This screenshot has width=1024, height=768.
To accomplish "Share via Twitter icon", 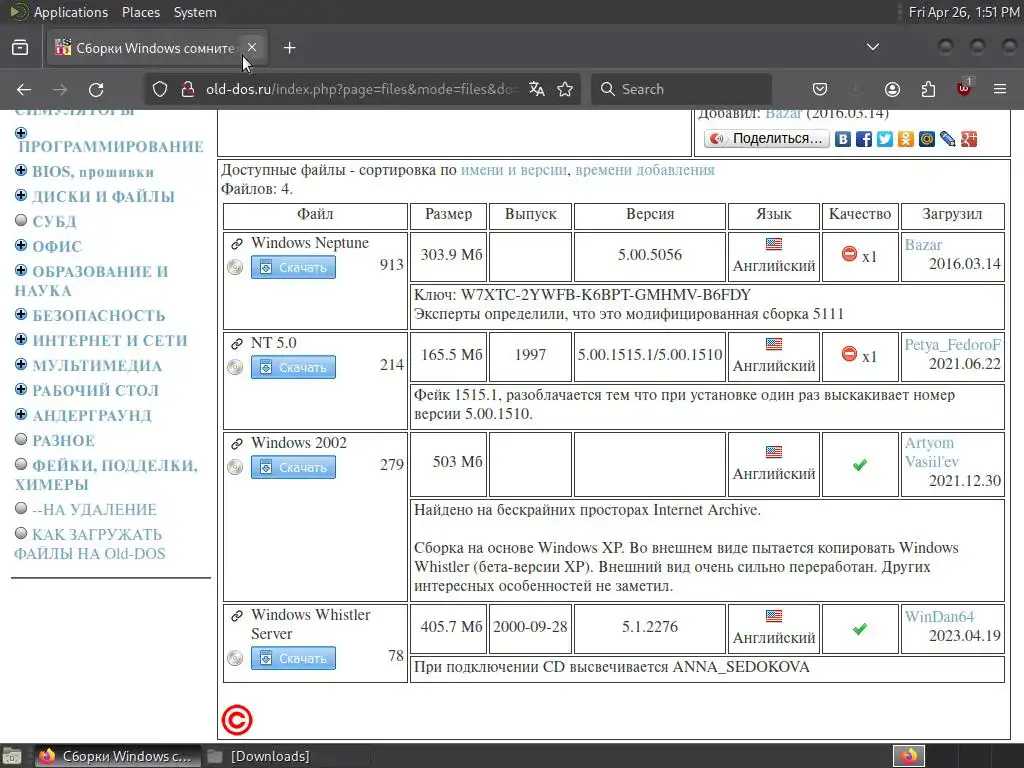I will (x=885, y=139).
